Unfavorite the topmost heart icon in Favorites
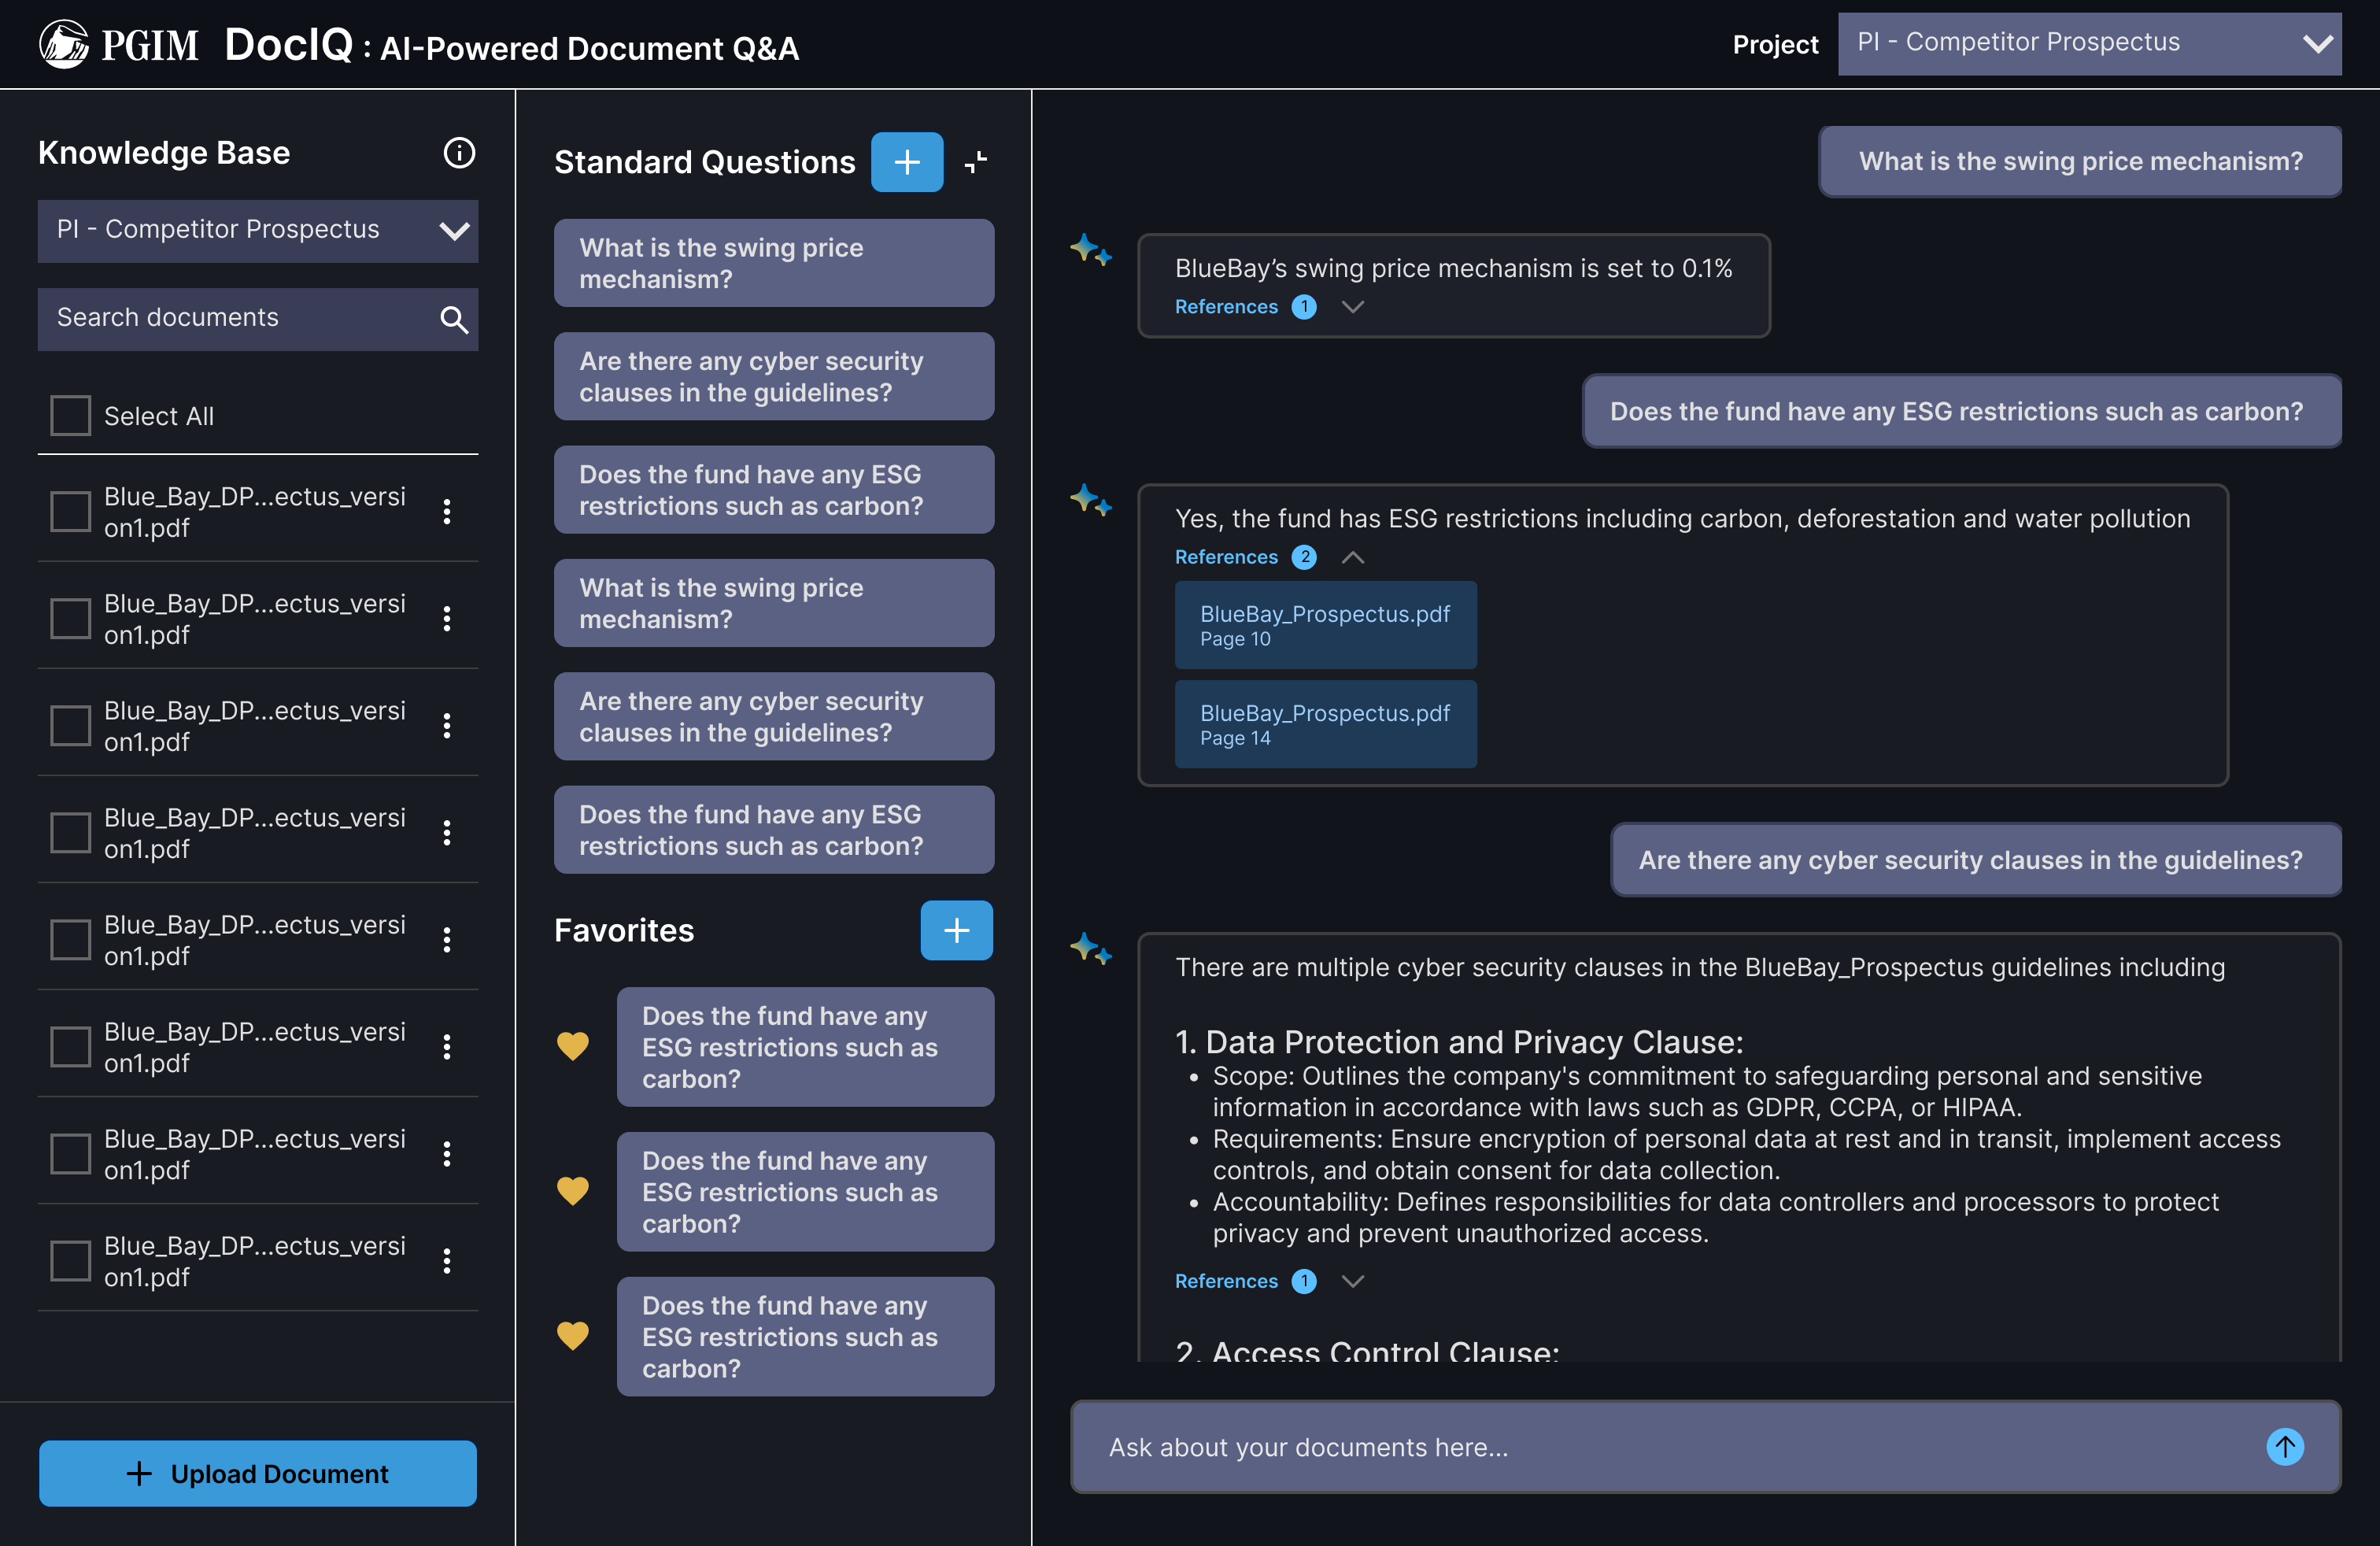 572,1046
